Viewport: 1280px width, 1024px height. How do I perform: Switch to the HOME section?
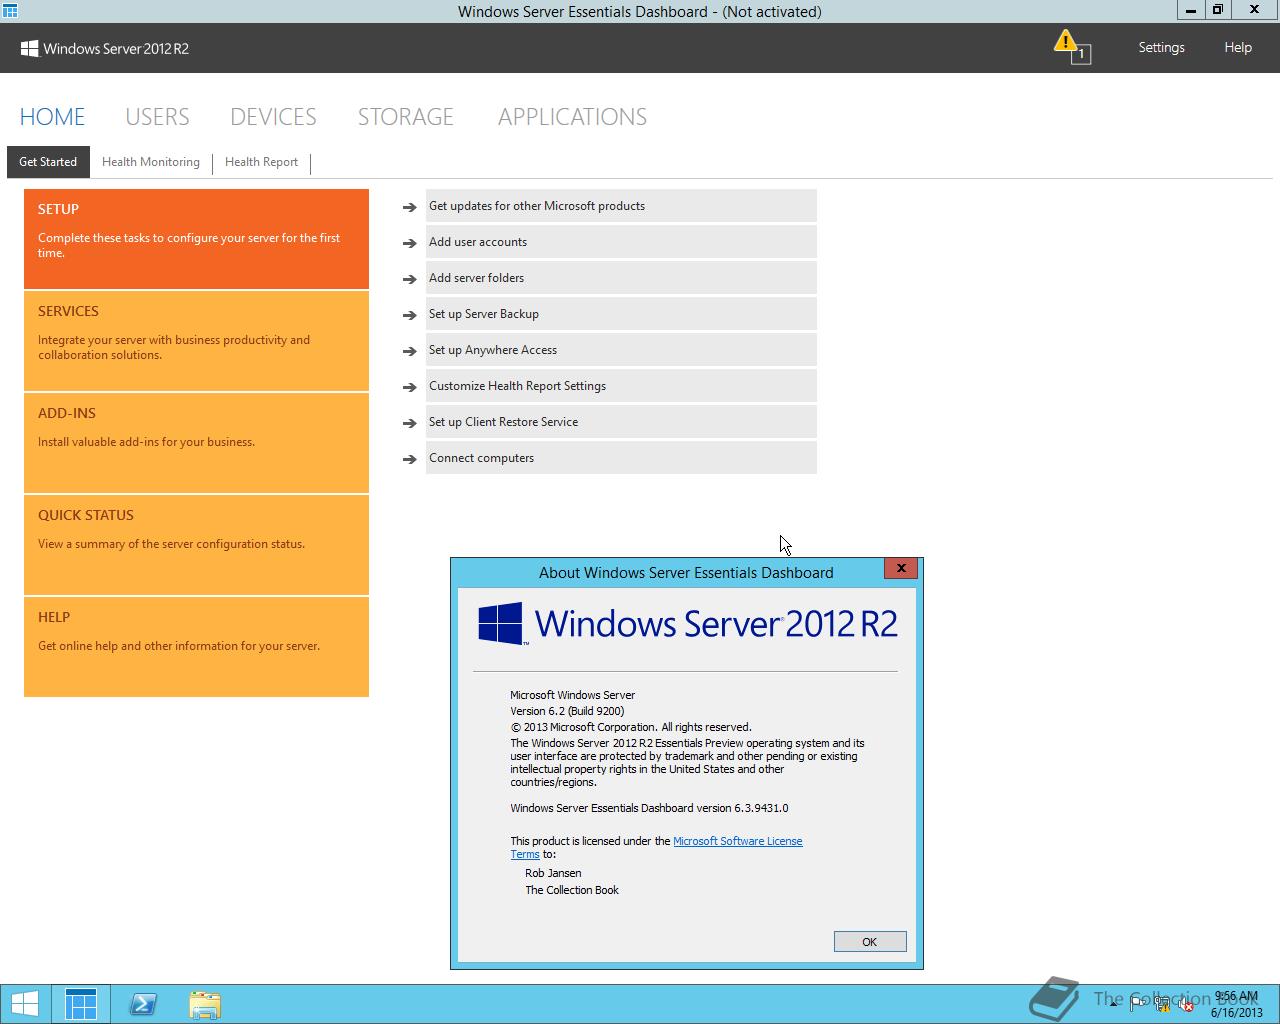pos(52,117)
